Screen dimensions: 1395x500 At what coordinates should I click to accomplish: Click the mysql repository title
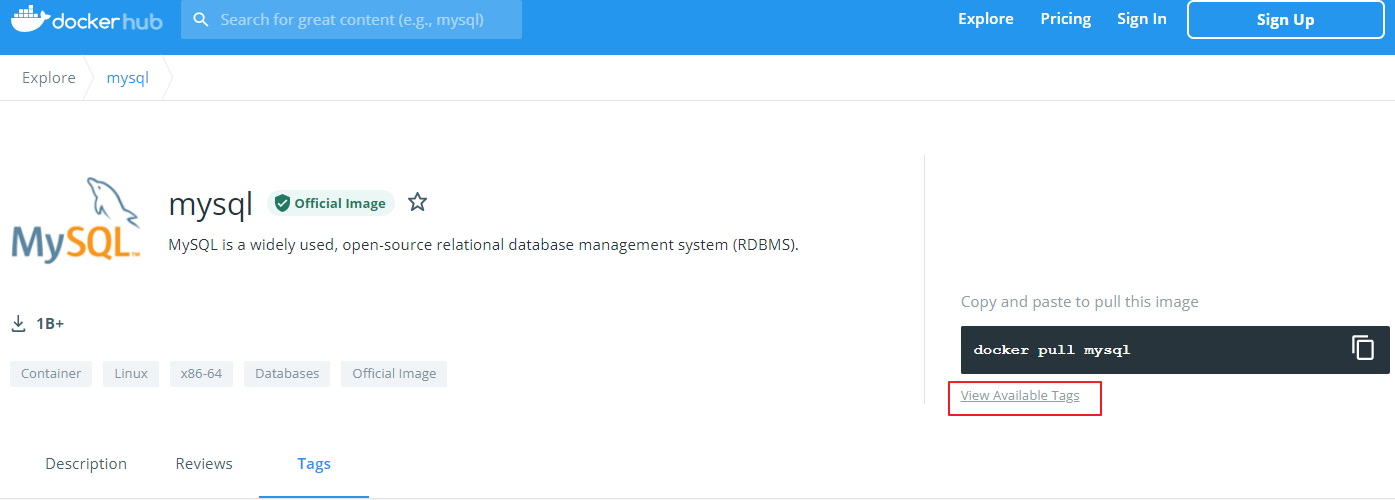210,205
